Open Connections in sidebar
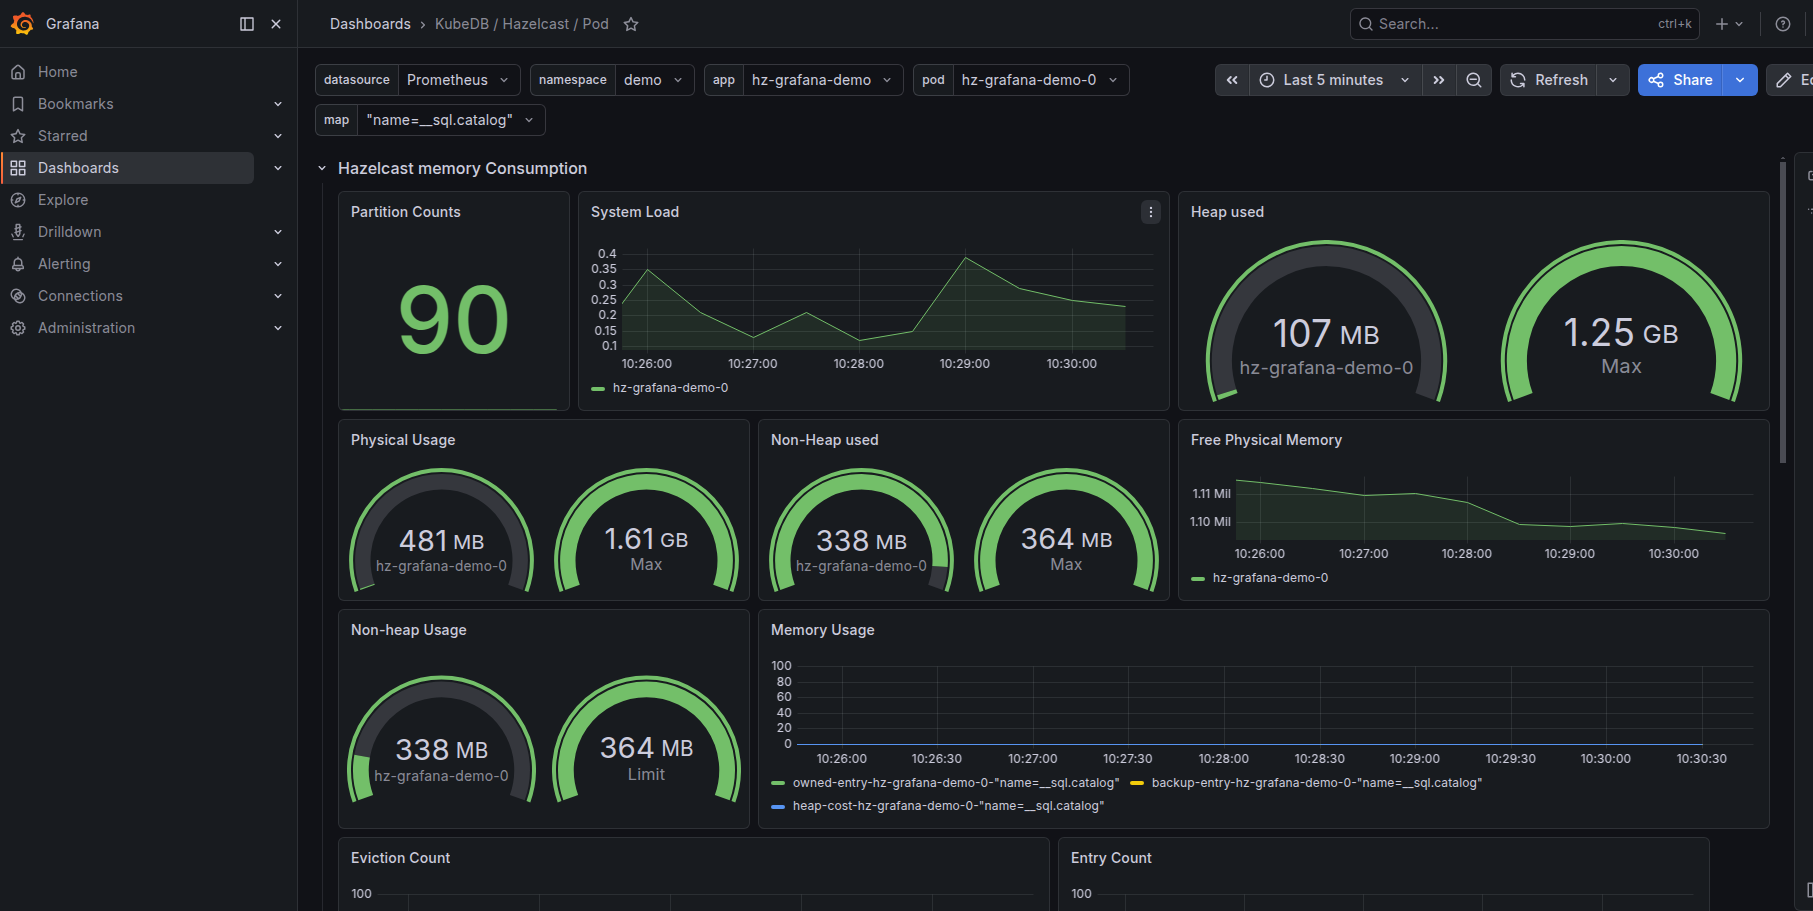This screenshot has height=911, width=1813. 80,296
